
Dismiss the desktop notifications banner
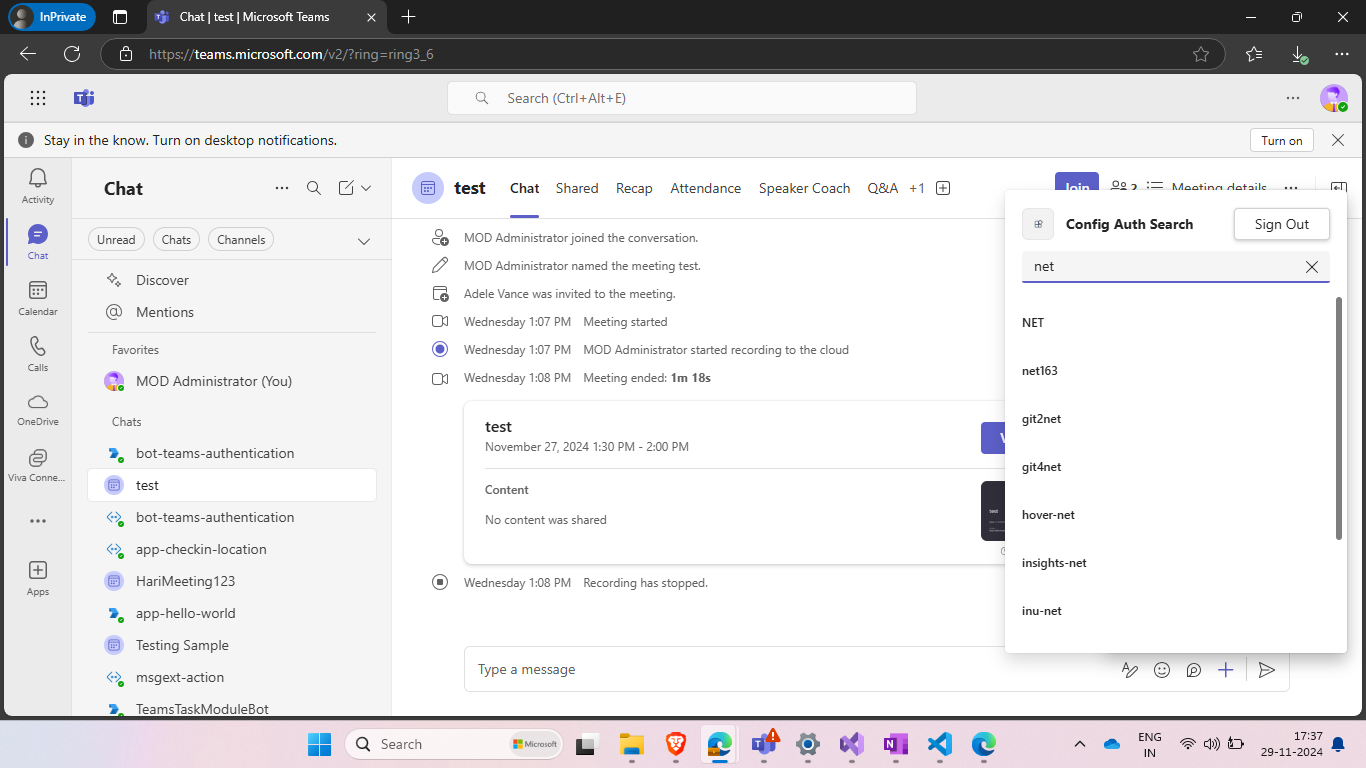[1338, 140]
